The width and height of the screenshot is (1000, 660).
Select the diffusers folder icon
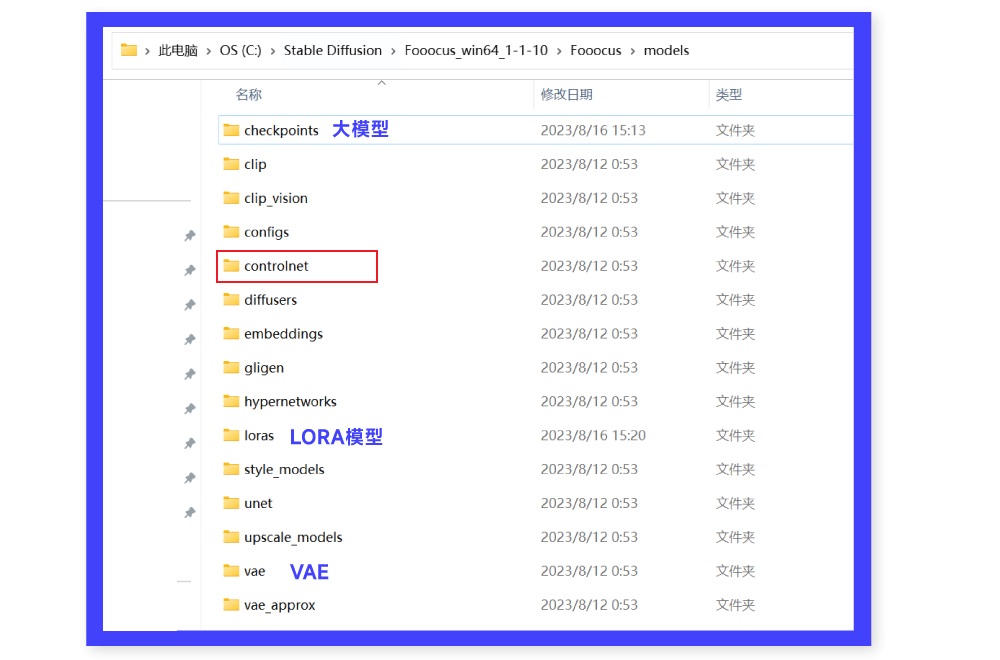[231, 299]
